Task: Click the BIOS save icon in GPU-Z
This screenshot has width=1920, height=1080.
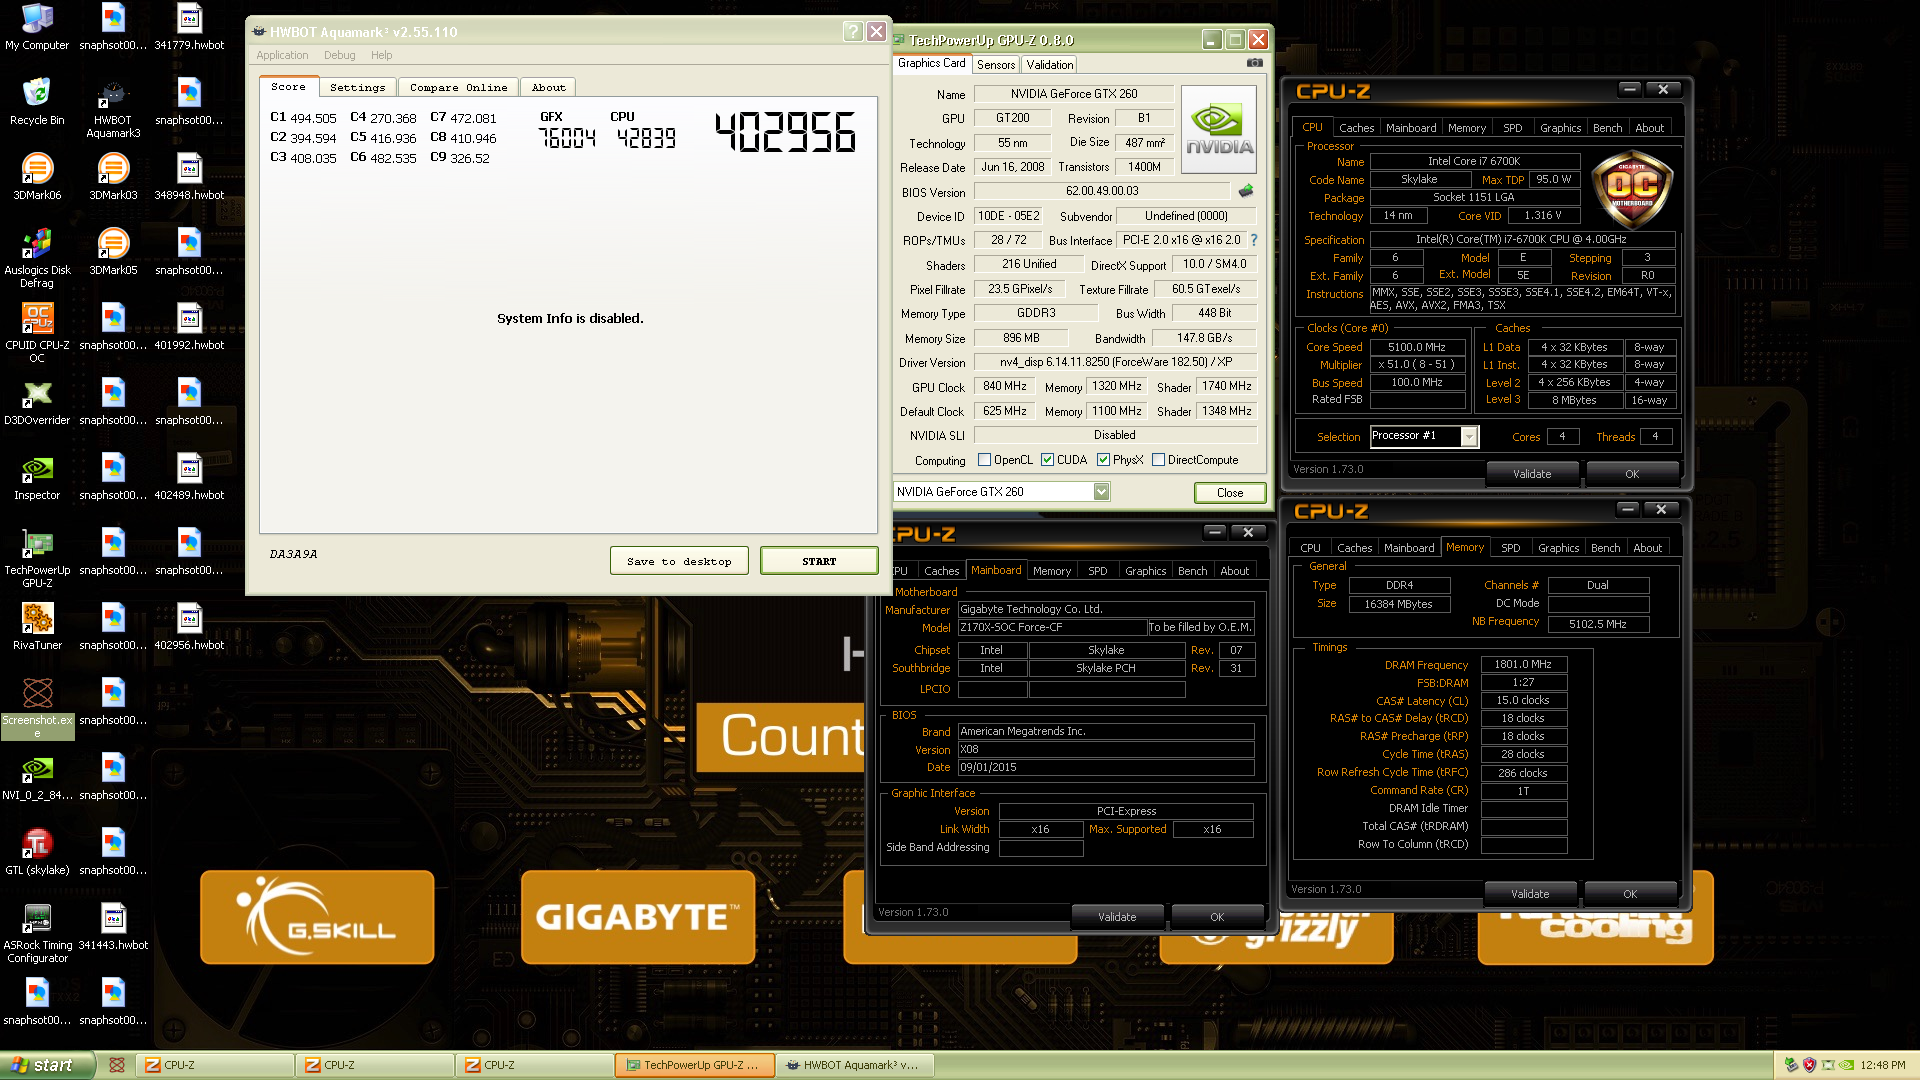Action: [x=1246, y=190]
